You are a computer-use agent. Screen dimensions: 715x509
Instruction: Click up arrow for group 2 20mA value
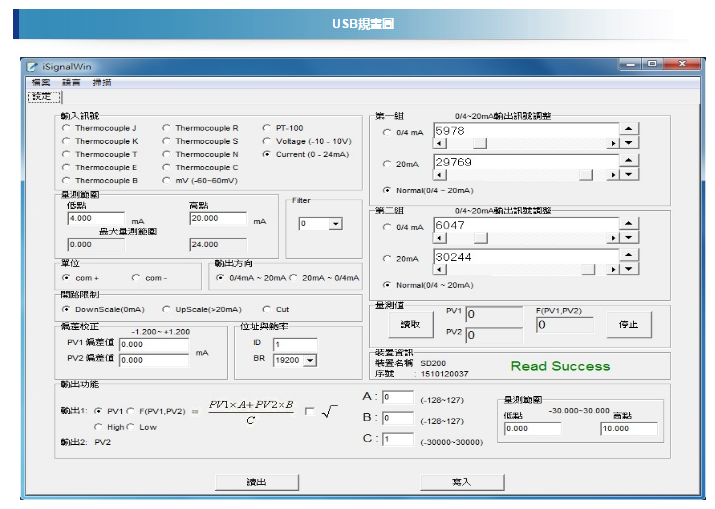coord(628,254)
